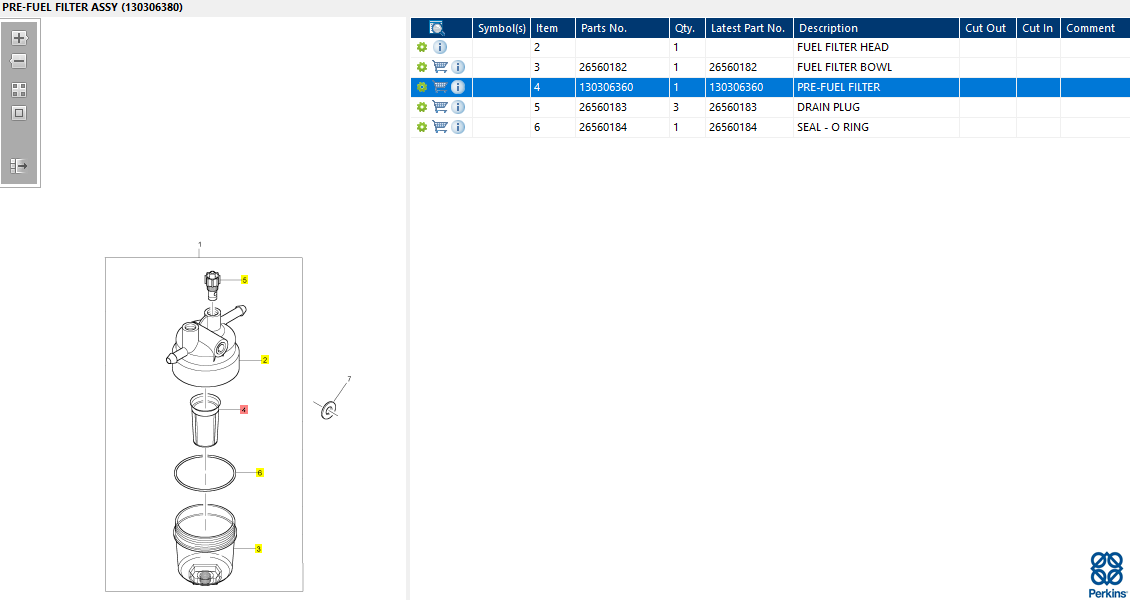Screen dimensions: 1130x600
Task: Sort by the Item column header
Action: (x=553, y=28)
